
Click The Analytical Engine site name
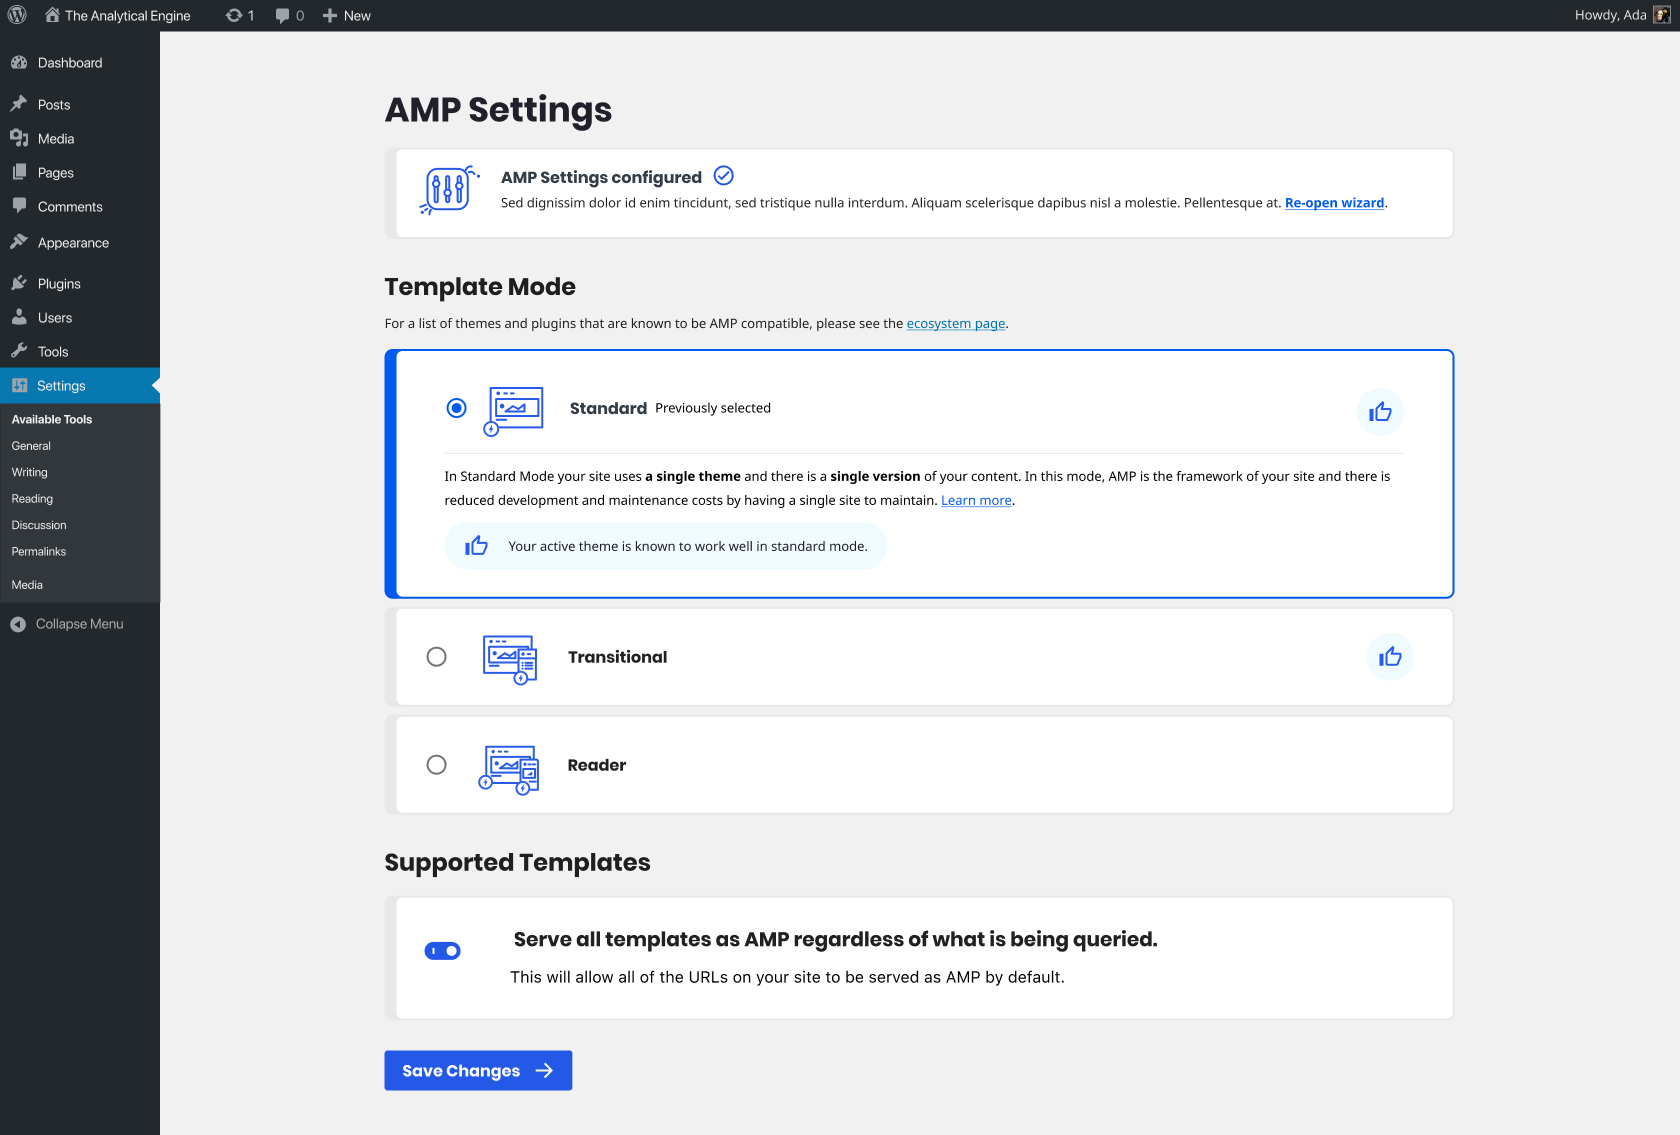pyautogui.click(x=128, y=16)
